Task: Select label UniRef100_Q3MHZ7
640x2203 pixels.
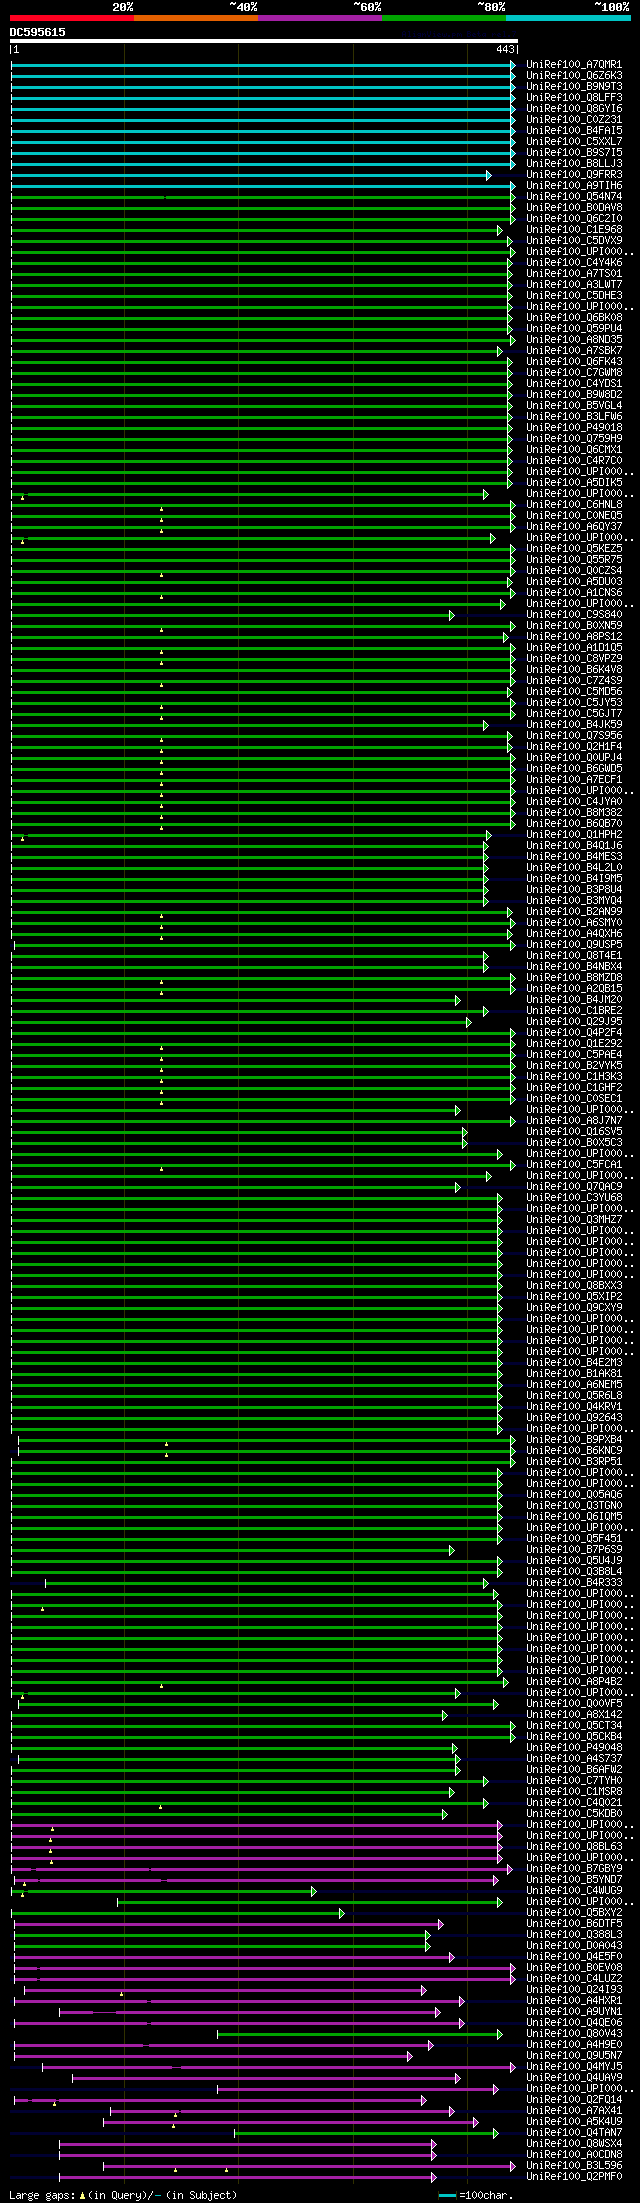Action: point(574,1220)
